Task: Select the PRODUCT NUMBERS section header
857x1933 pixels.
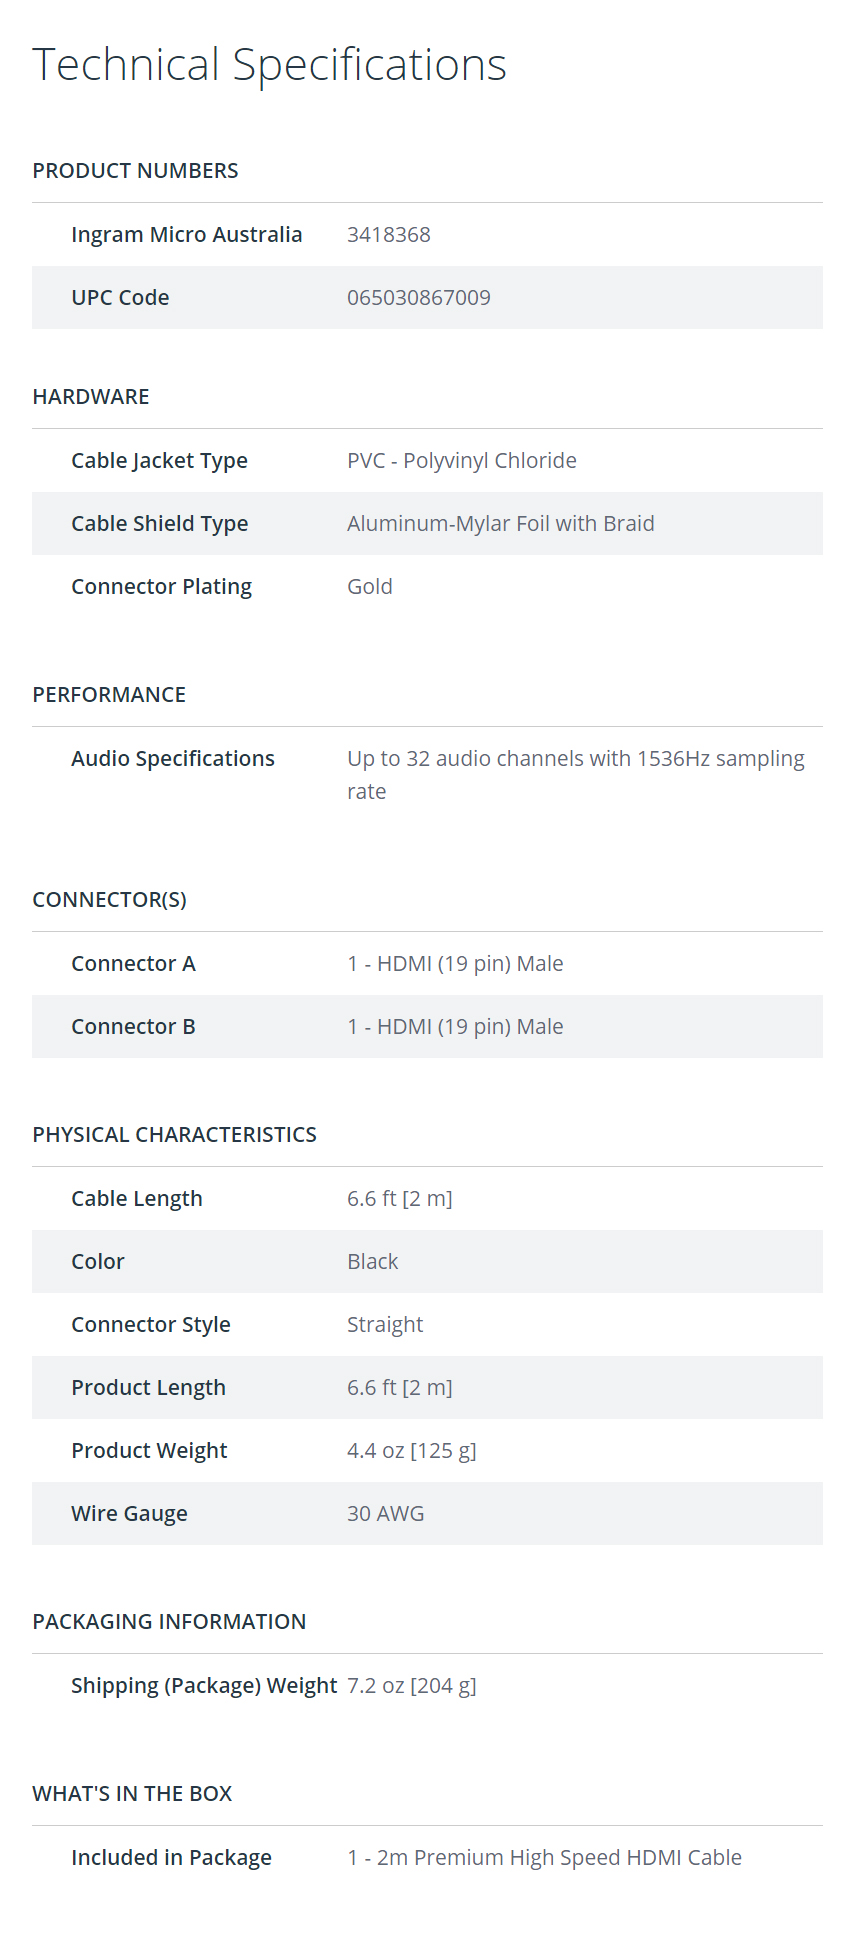Action: (135, 171)
